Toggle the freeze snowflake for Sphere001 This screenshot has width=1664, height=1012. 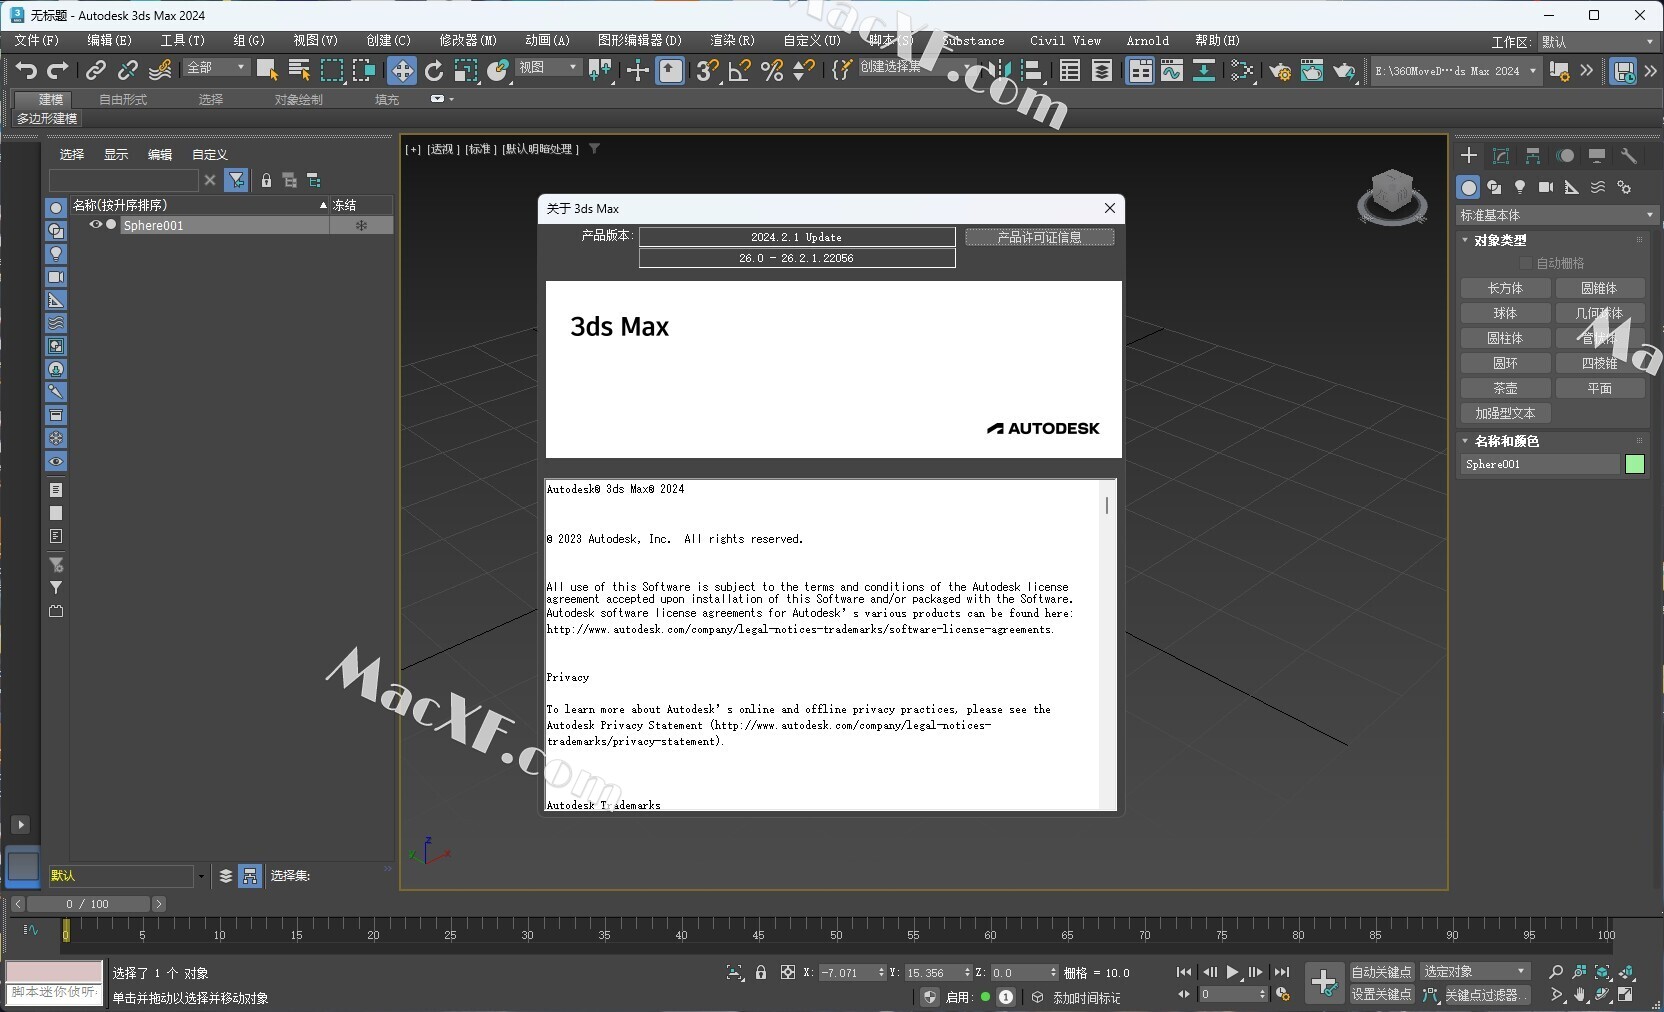[361, 226]
